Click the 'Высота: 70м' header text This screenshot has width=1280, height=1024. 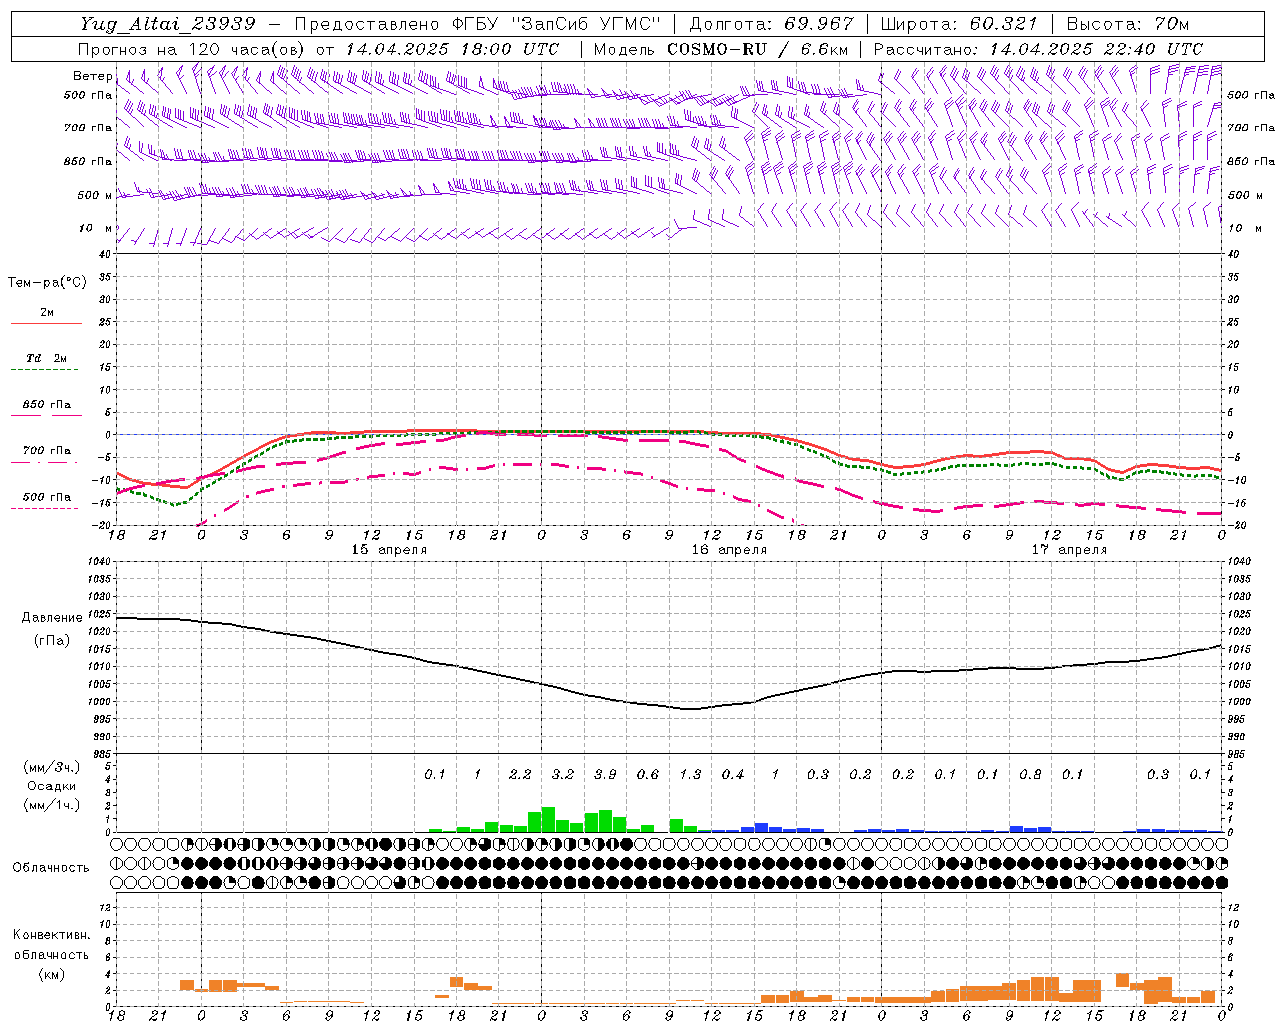(x=1128, y=24)
